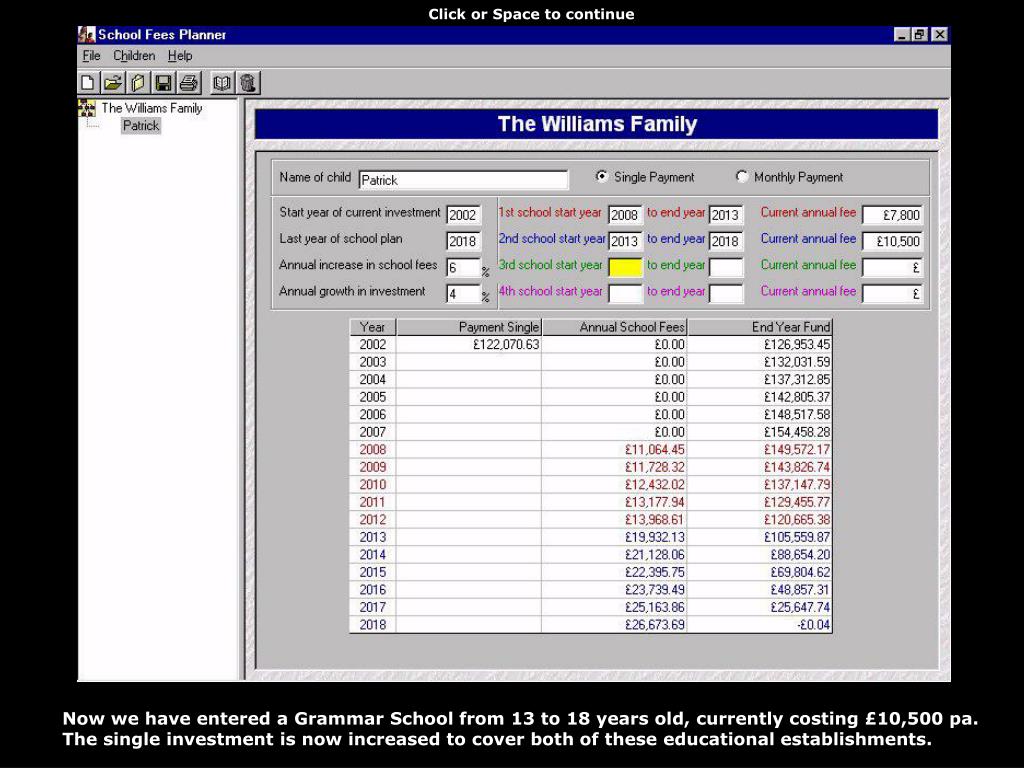Click the family tree icon in sidebar
This screenshot has width=1024, height=768.
87,108
